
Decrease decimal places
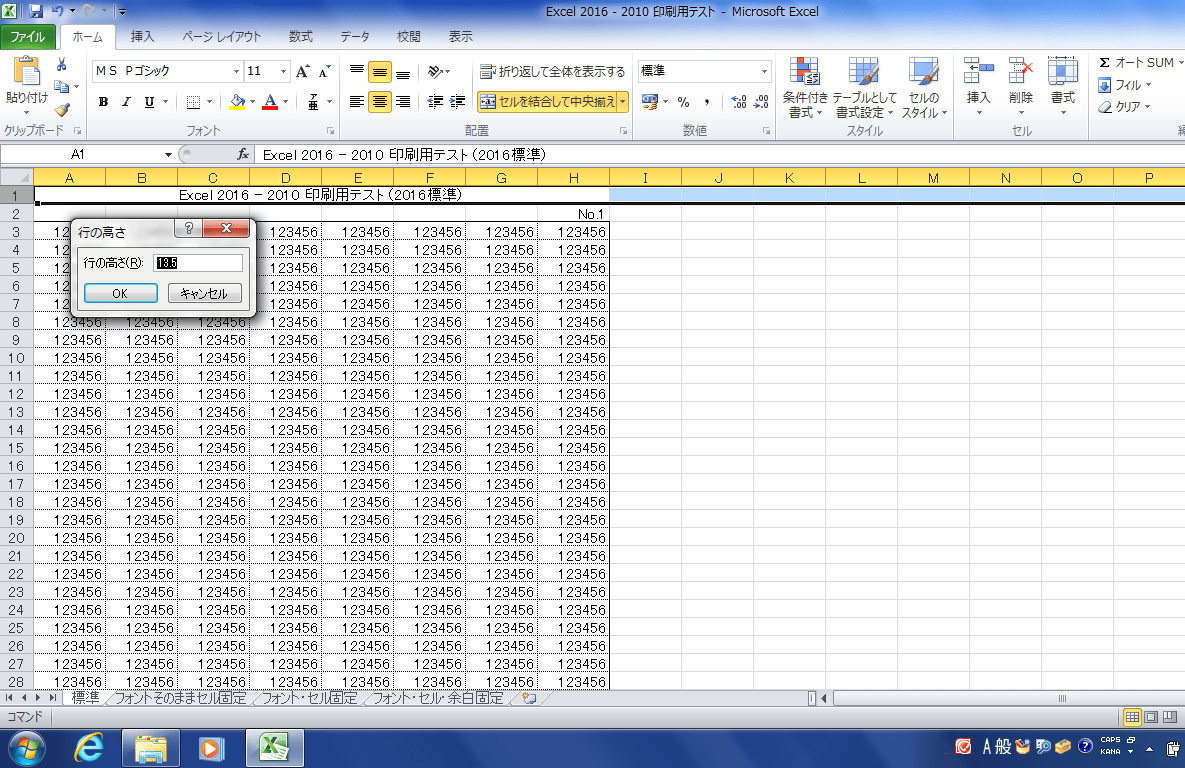tap(761, 101)
